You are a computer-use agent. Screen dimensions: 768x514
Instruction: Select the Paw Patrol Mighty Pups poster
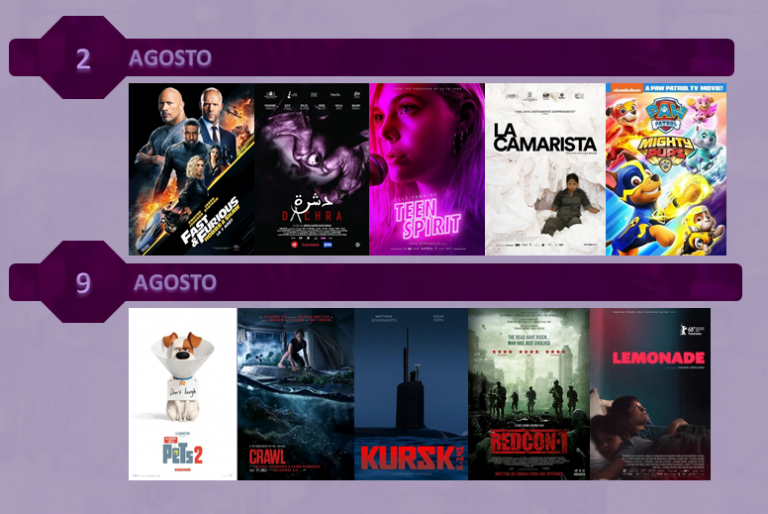pos(666,169)
